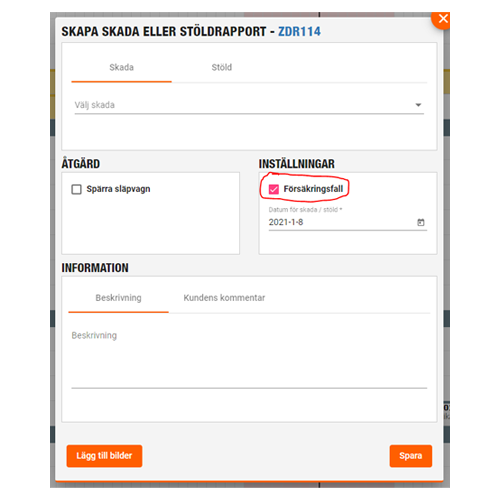500x500 pixels.
Task: Uncheck the Försäkringsfall checkbox
Action: pyautogui.click(x=274, y=189)
